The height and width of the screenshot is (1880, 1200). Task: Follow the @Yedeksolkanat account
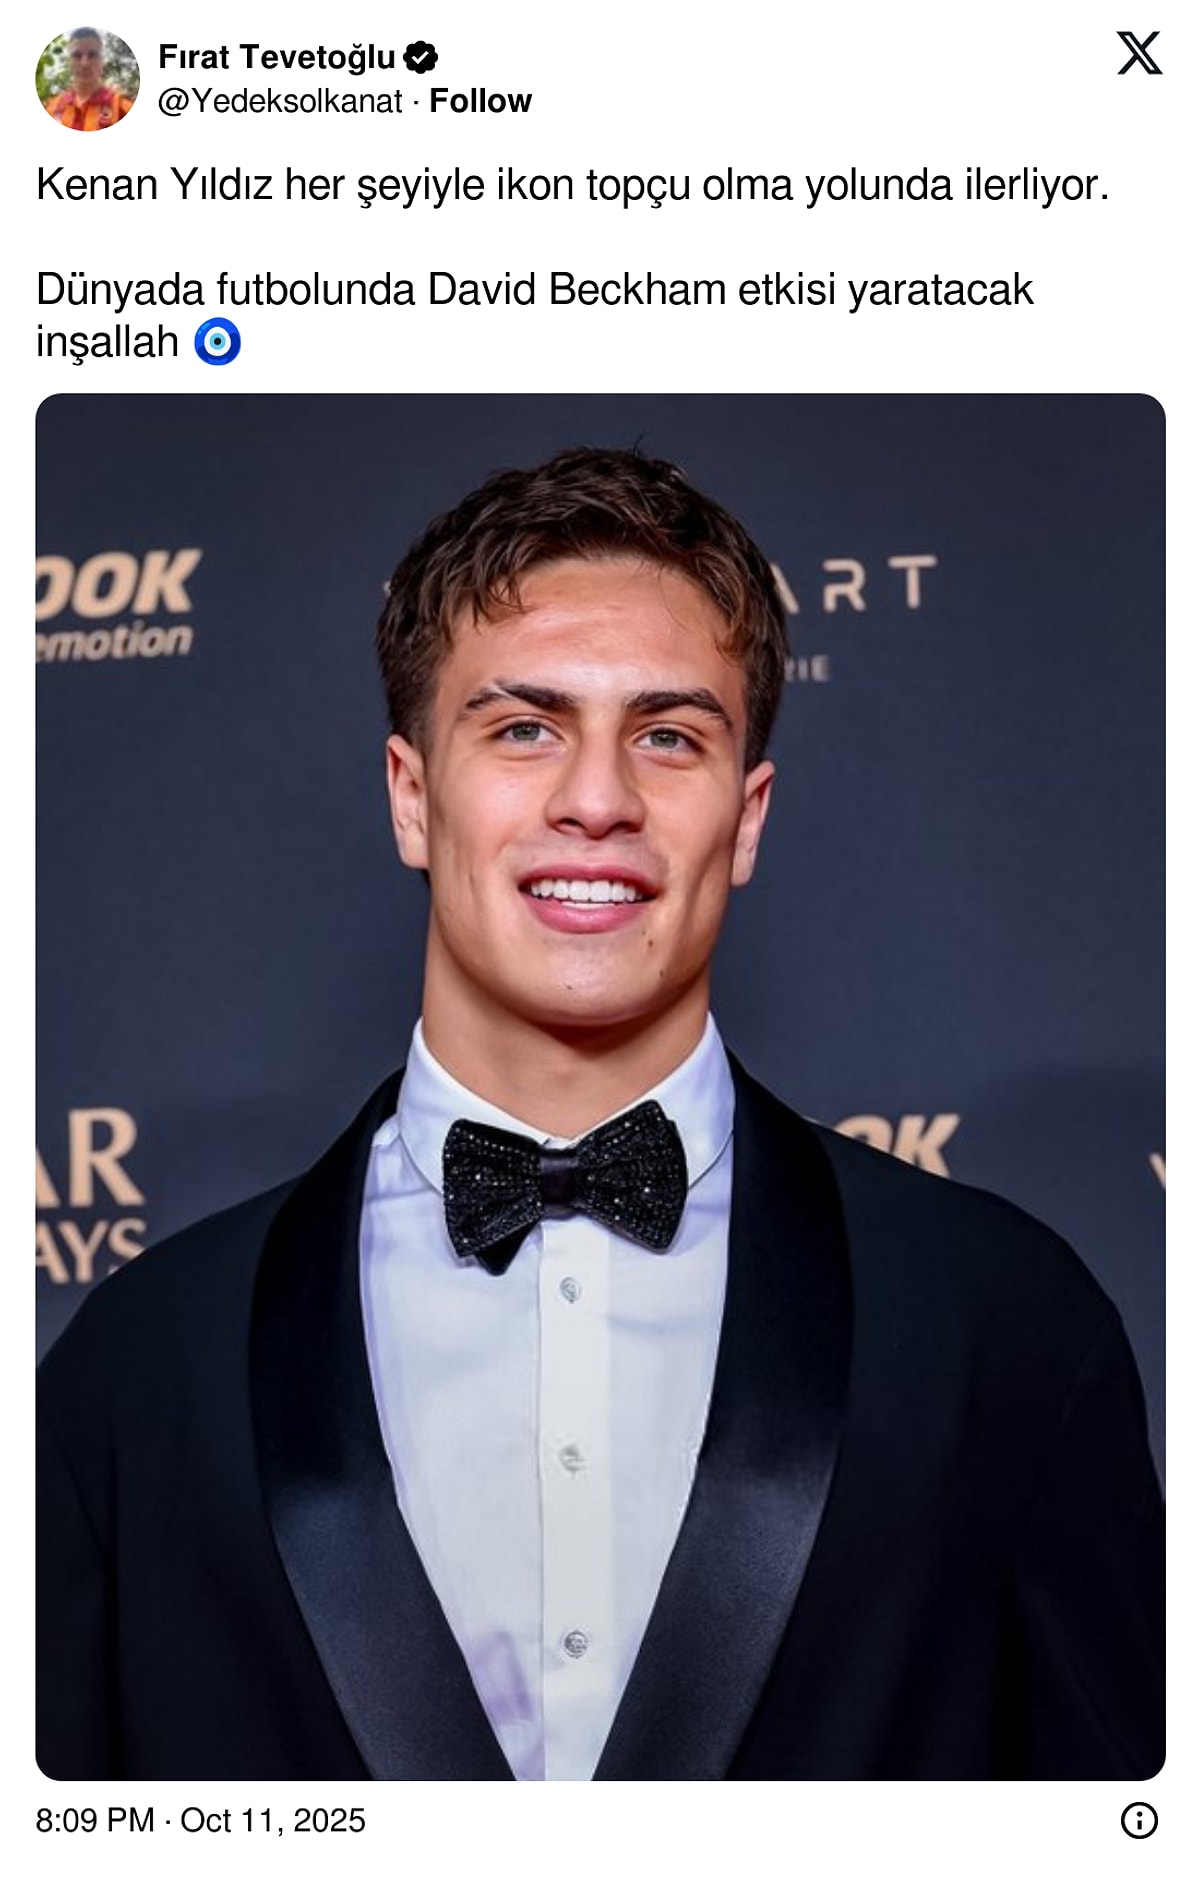(480, 101)
